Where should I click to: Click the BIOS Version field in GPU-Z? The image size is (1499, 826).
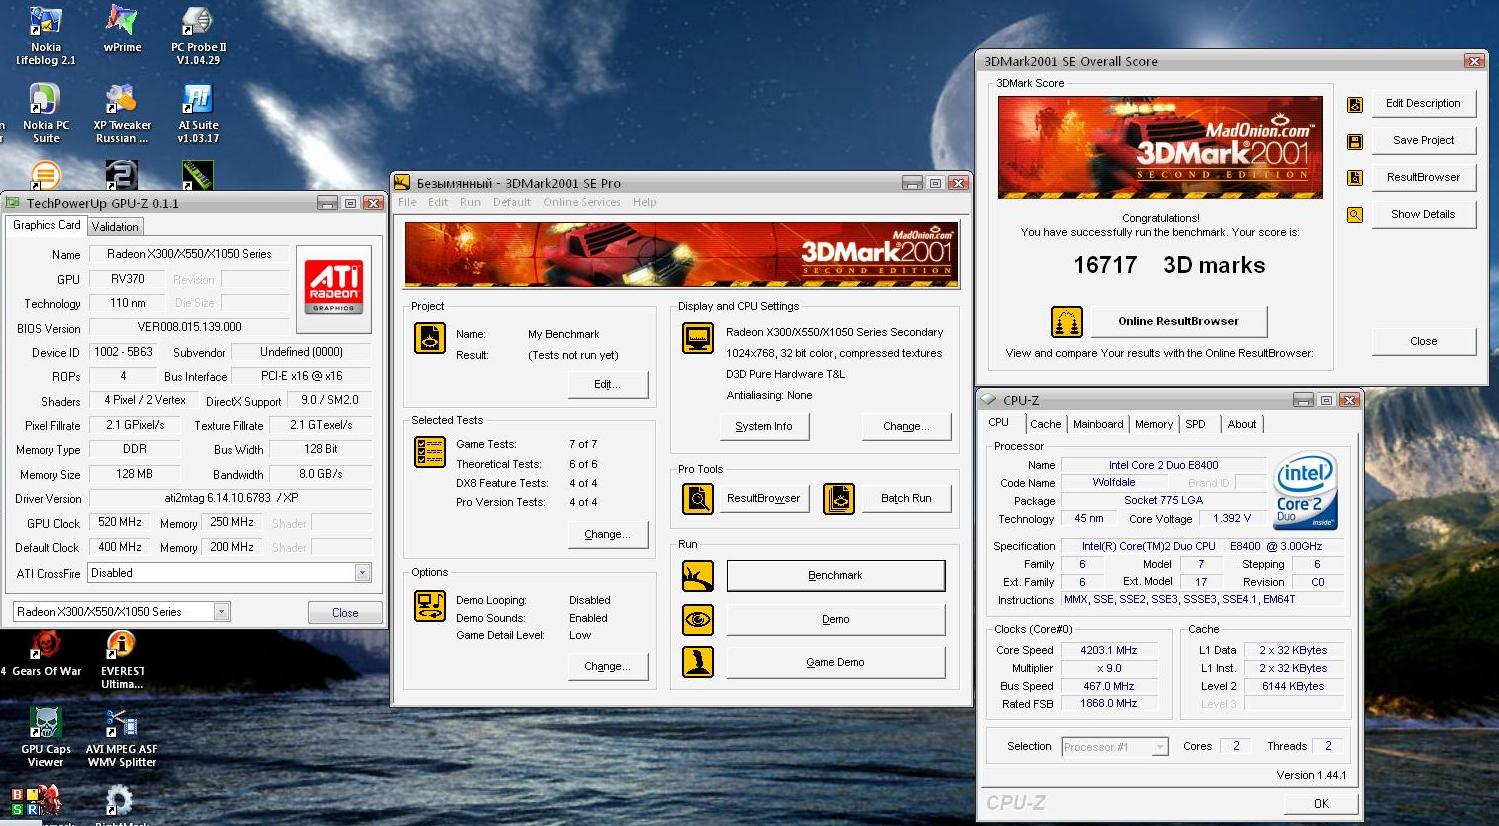(x=189, y=327)
